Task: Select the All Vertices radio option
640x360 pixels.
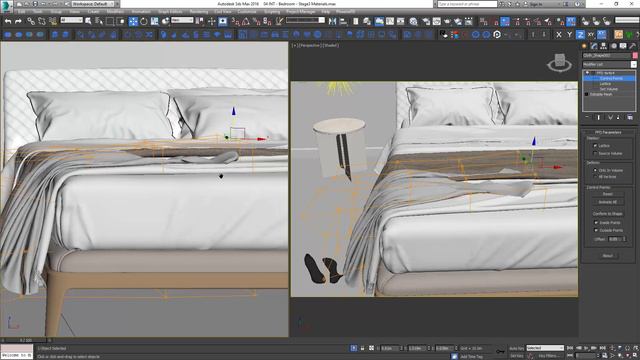Action: (x=595, y=177)
